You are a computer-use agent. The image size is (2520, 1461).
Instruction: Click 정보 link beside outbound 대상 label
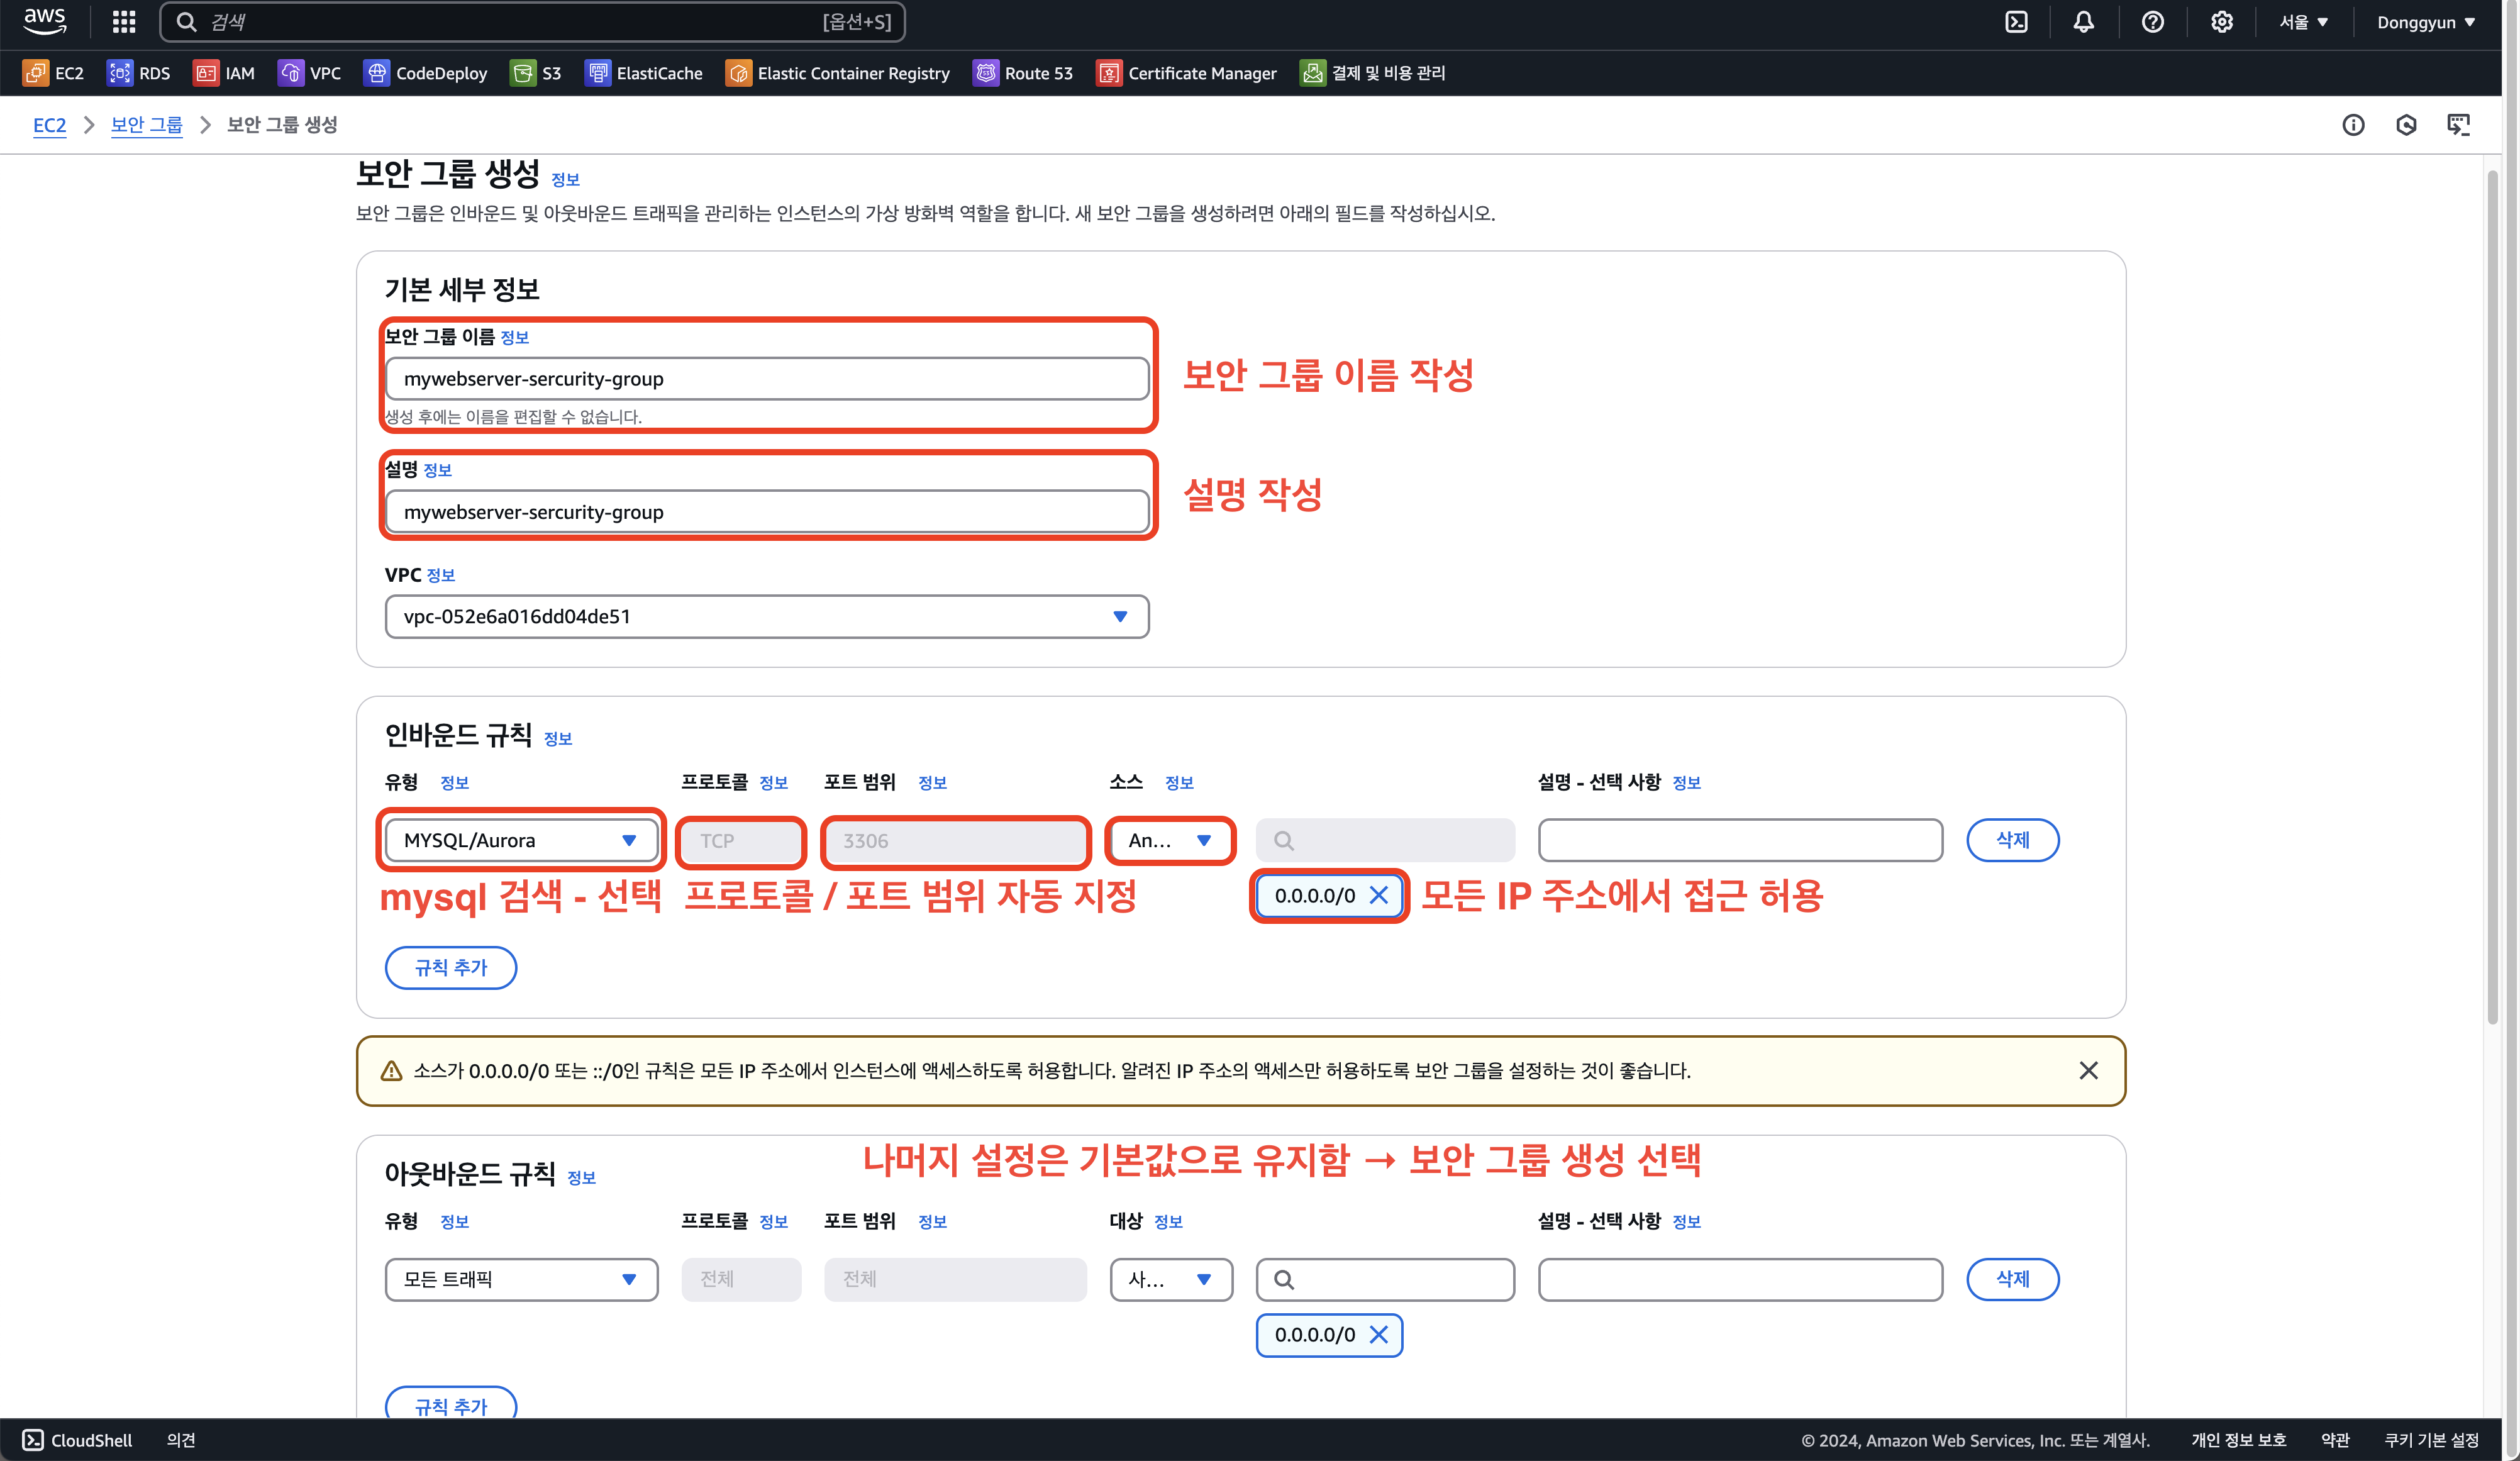pyautogui.click(x=1168, y=1221)
